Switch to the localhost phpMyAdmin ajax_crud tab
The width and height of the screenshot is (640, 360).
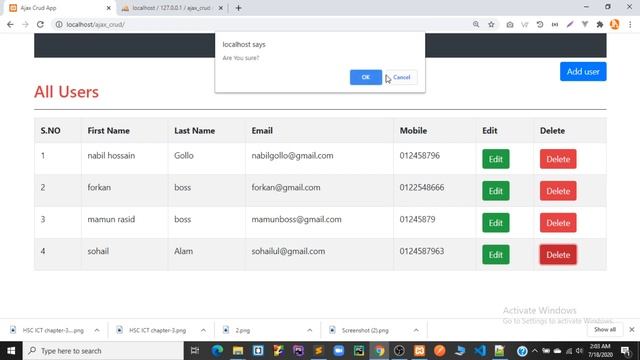pos(171,8)
